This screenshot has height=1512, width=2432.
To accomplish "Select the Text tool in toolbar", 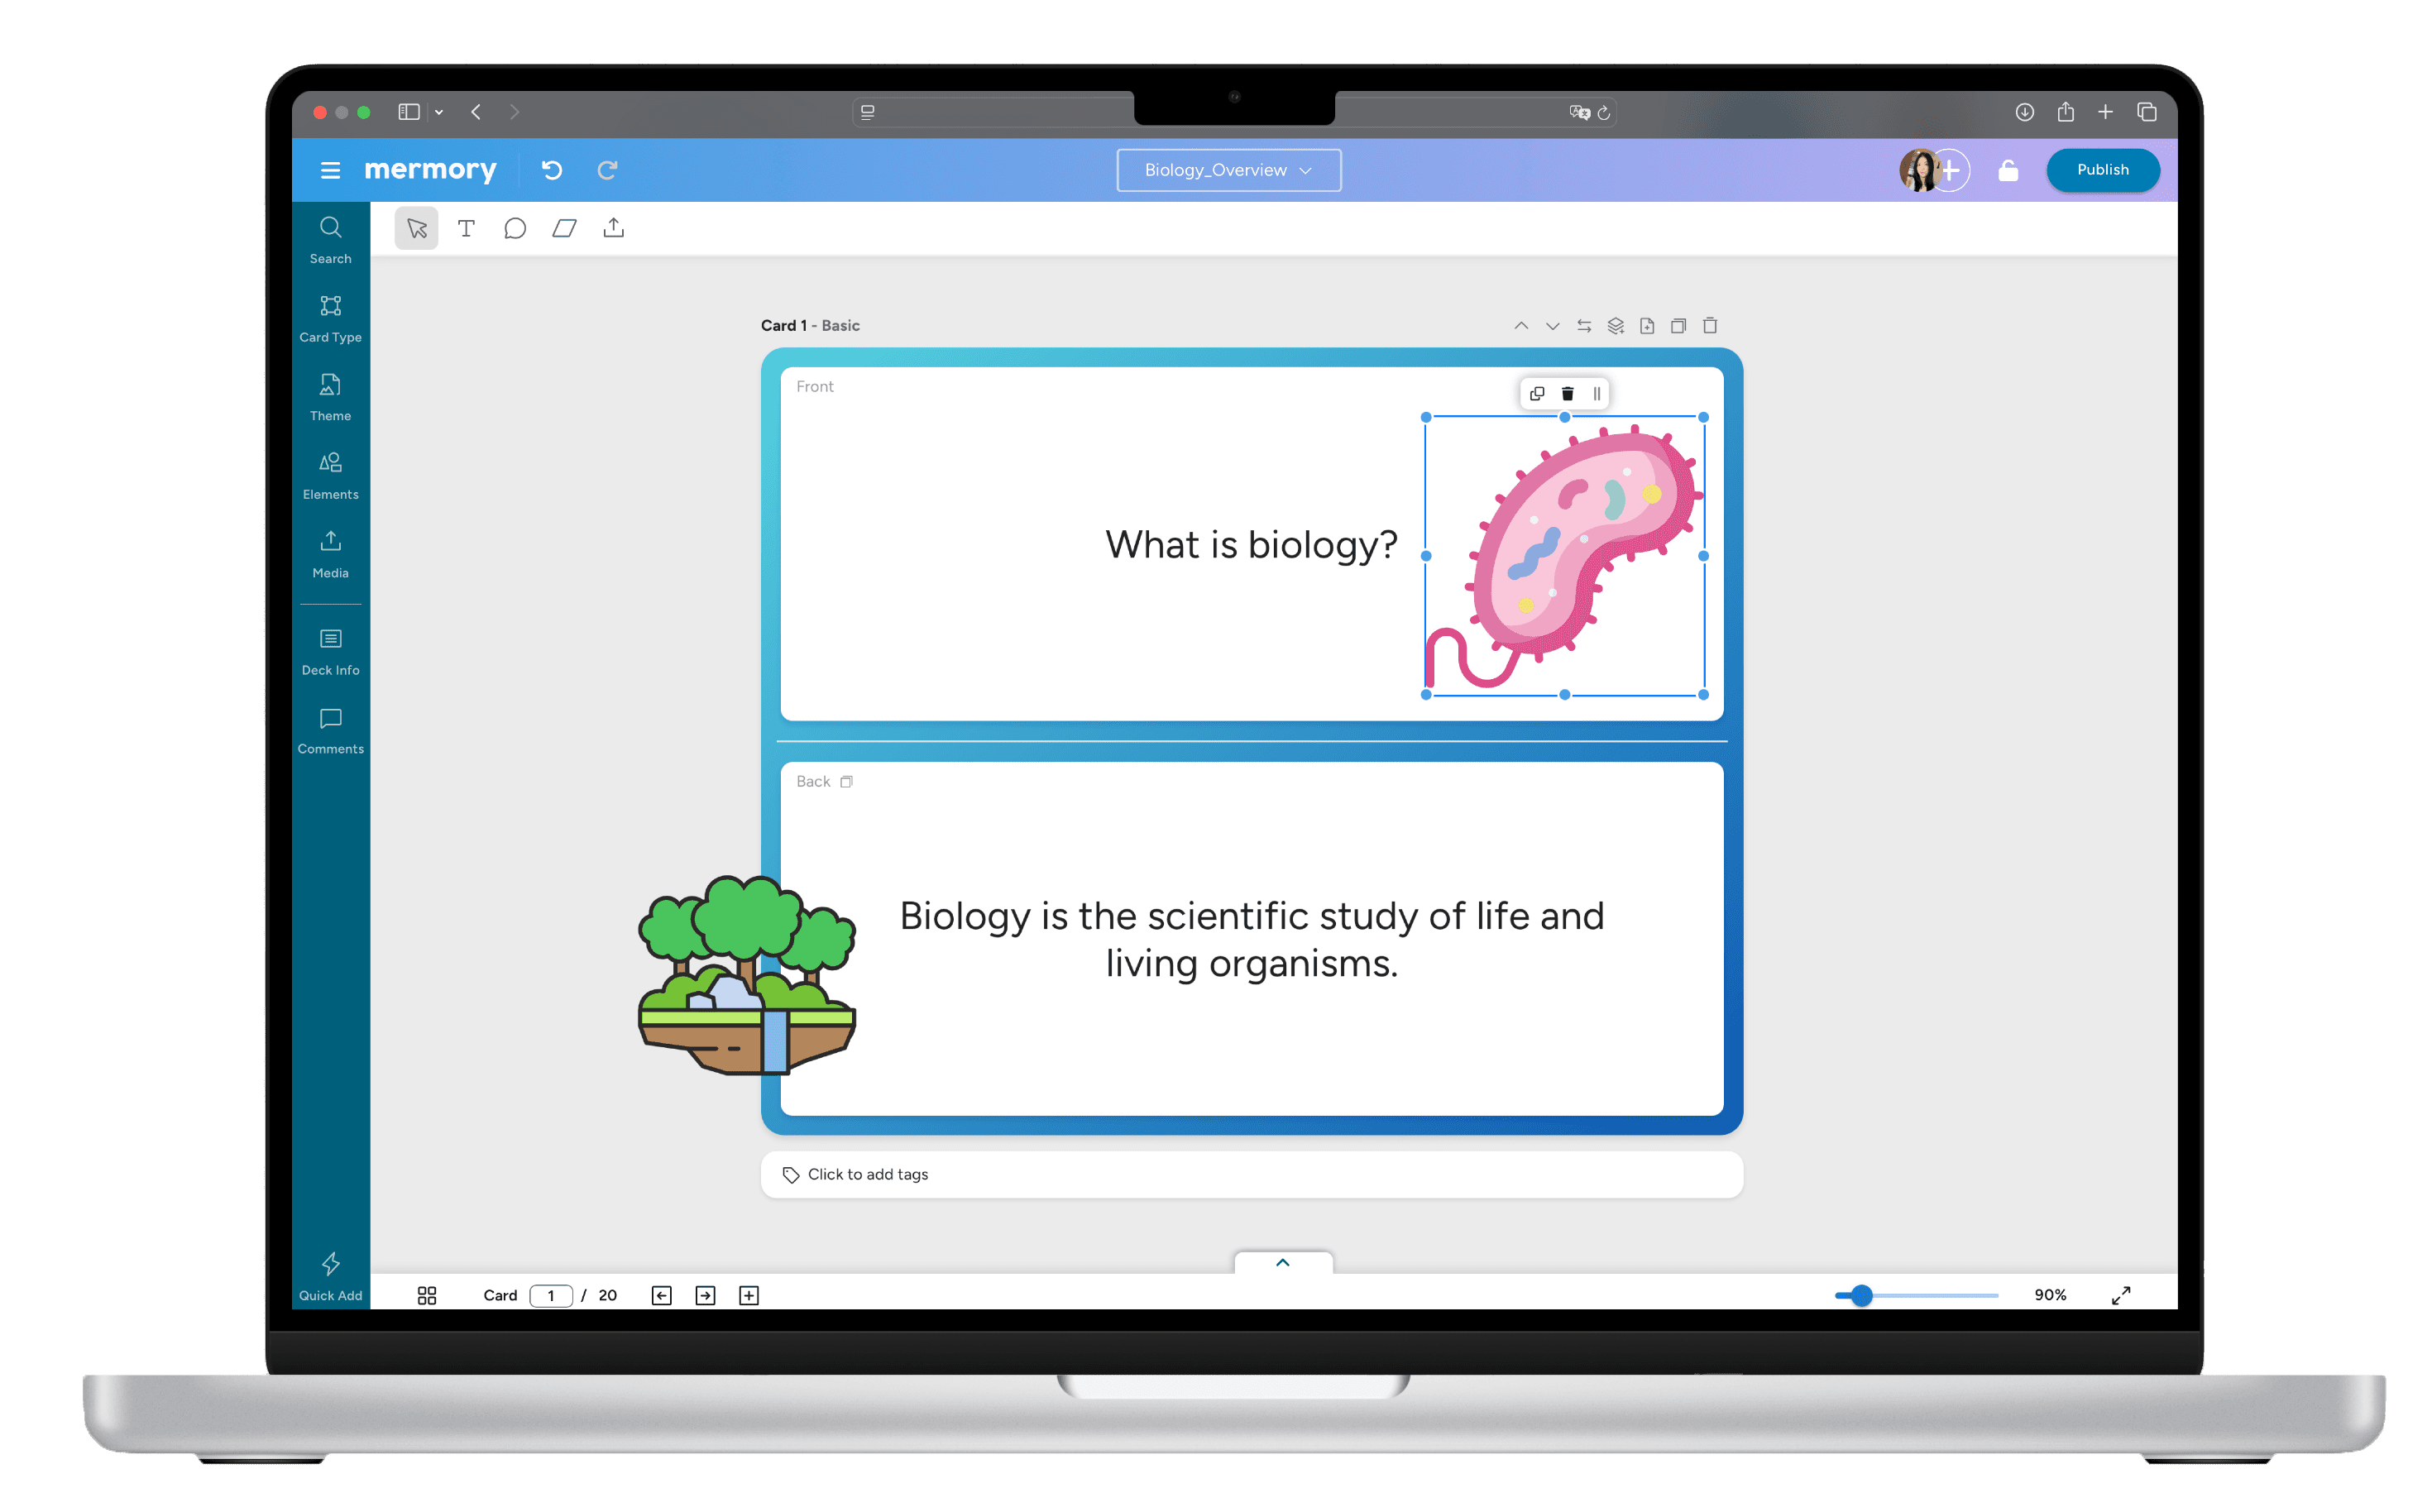I will pos(466,228).
